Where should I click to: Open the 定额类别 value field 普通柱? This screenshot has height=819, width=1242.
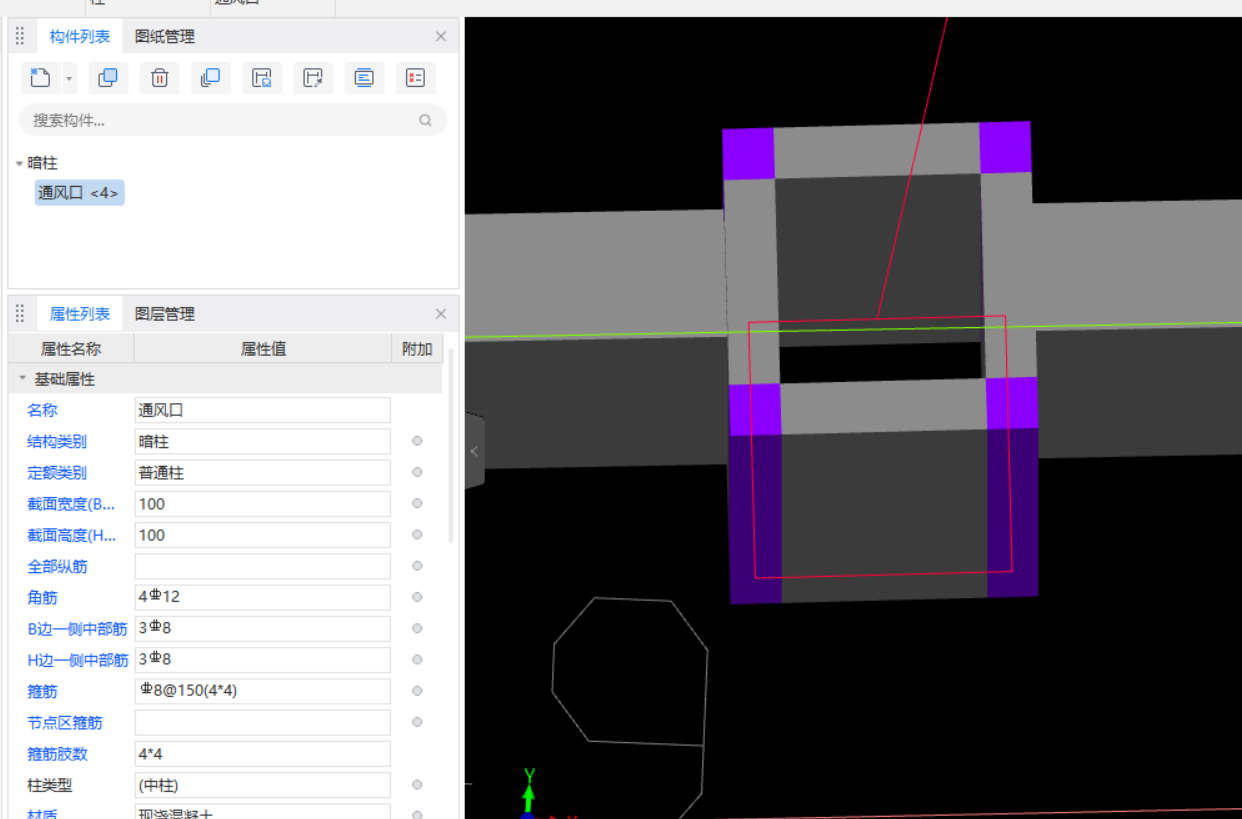coord(263,472)
